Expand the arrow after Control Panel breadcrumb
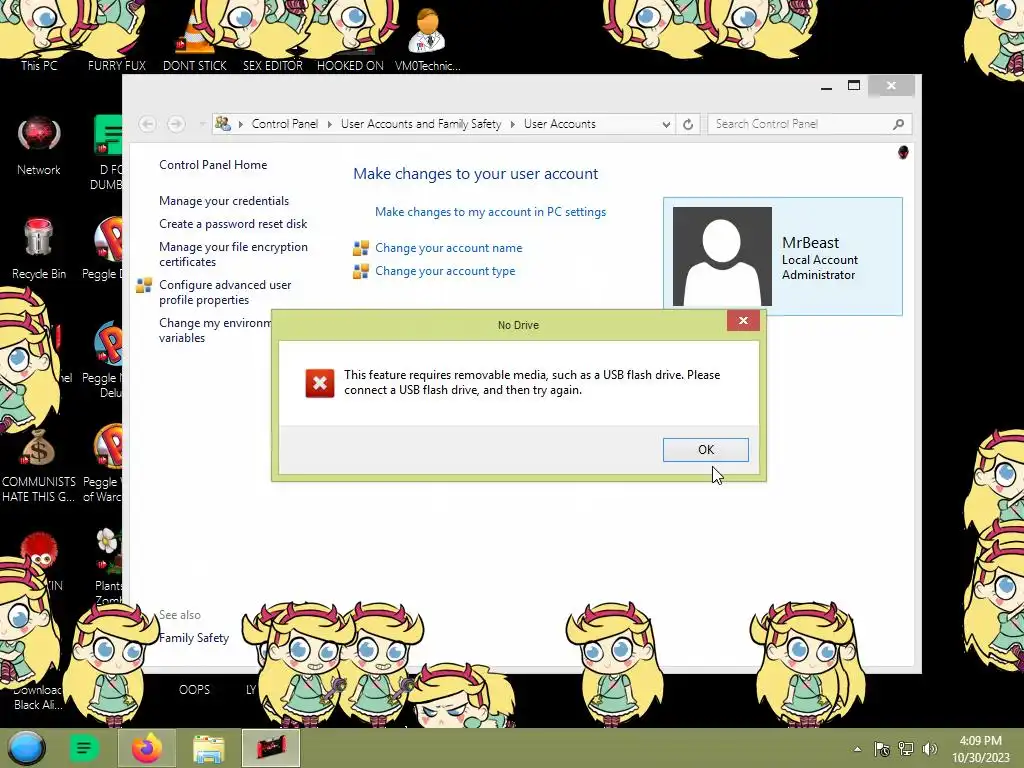Image resolution: width=1024 pixels, height=768 pixels. [x=329, y=124]
